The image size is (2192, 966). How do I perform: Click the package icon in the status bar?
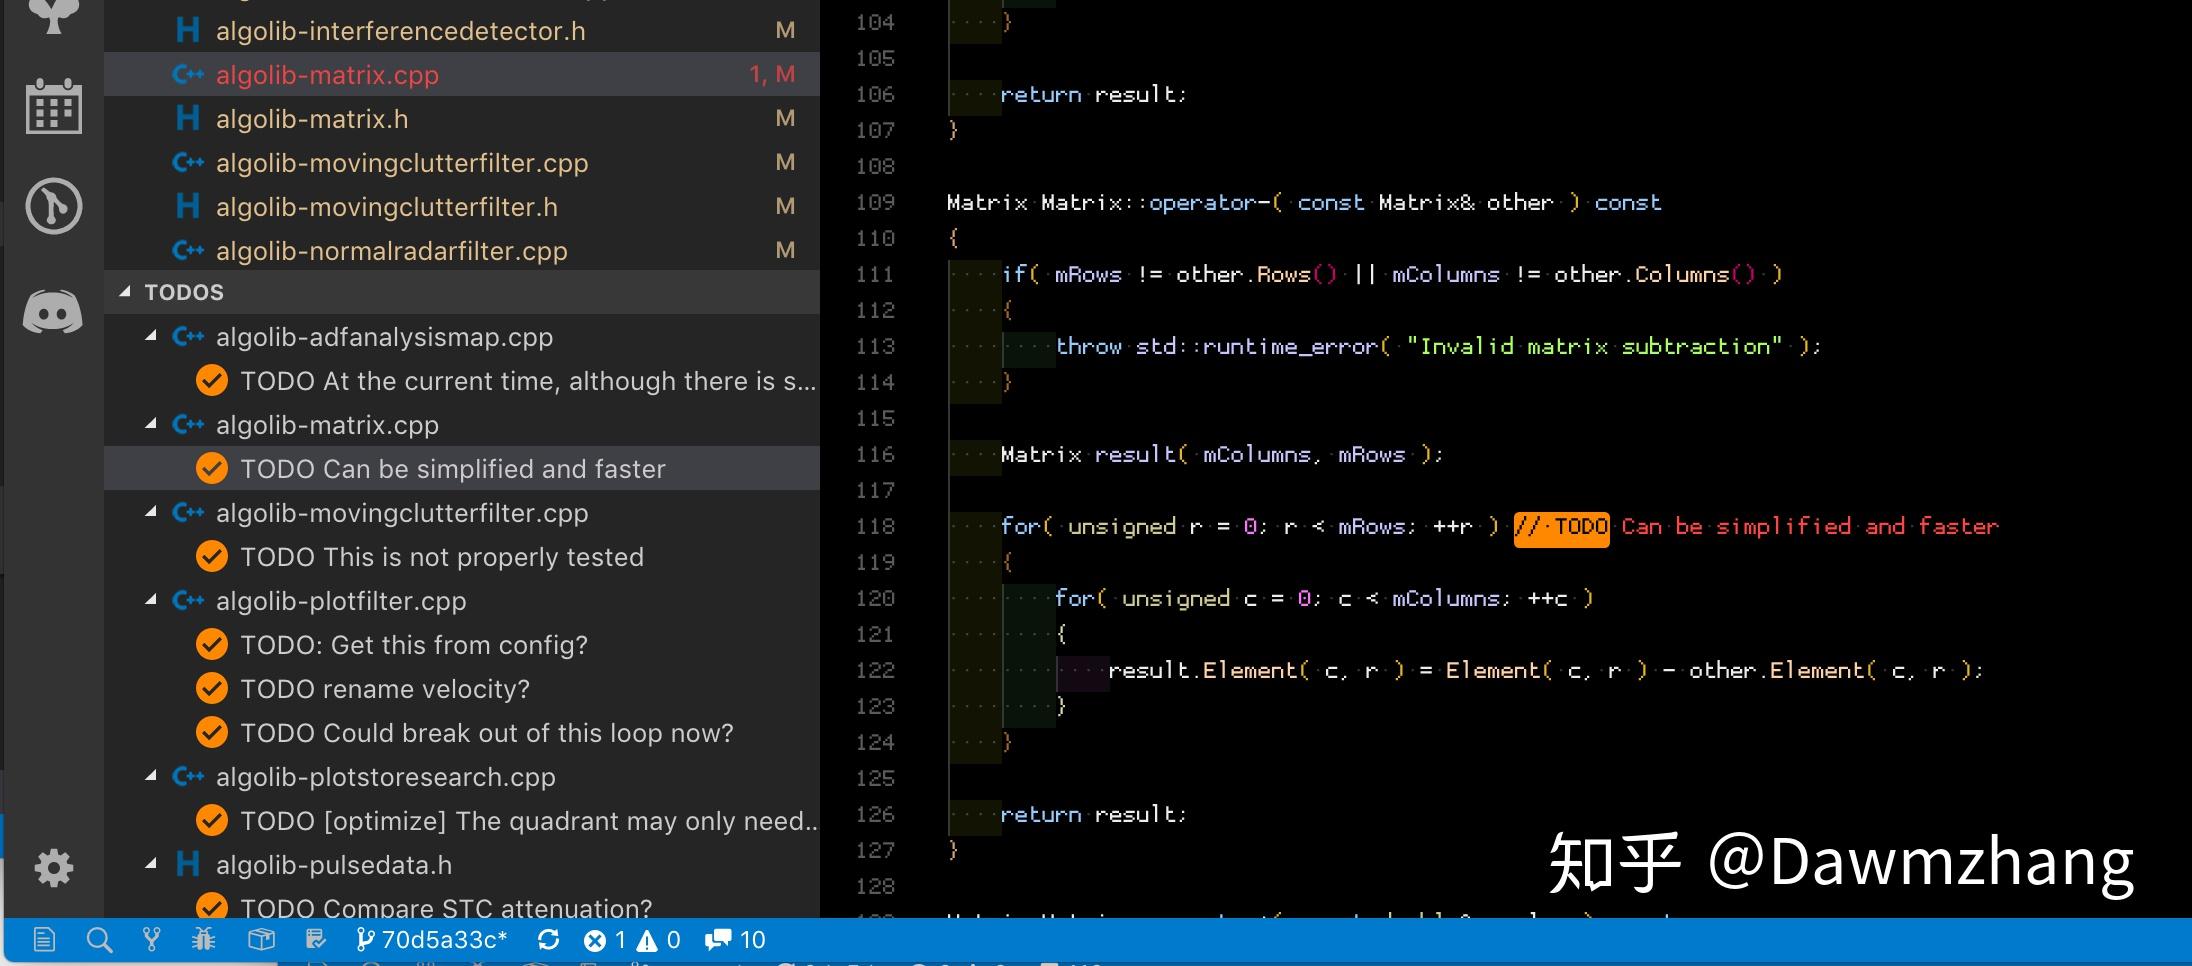coord(261,939)
